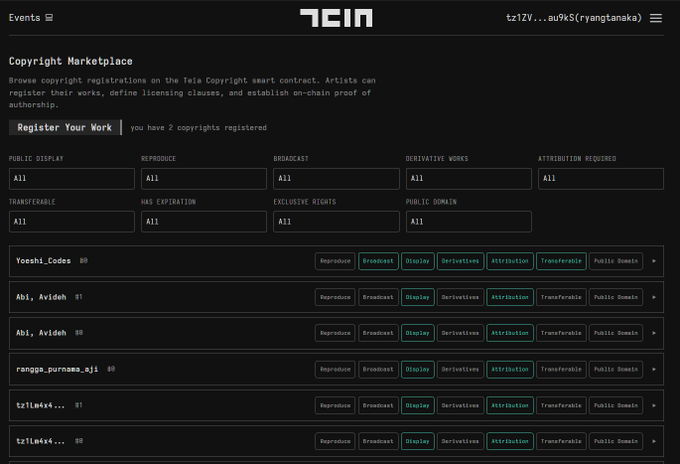Select the tz1Lm4x4... #1 address name
Image resolution: width=680 pixels, height=464 pixels.
tap(40, 405)
